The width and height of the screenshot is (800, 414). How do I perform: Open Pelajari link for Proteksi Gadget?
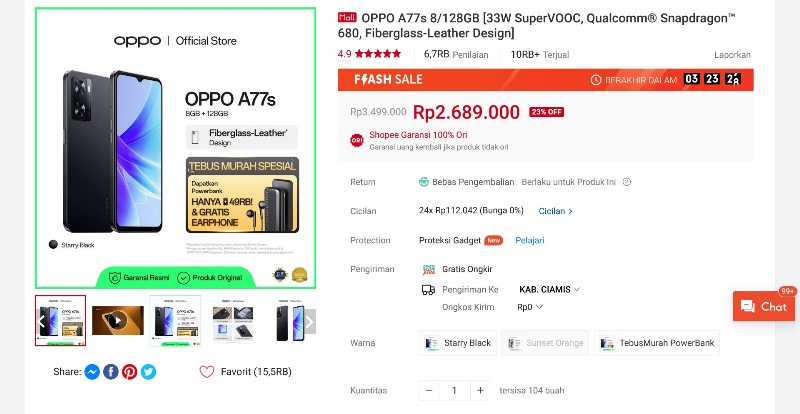pyautogui.click(x=530, y=240)
